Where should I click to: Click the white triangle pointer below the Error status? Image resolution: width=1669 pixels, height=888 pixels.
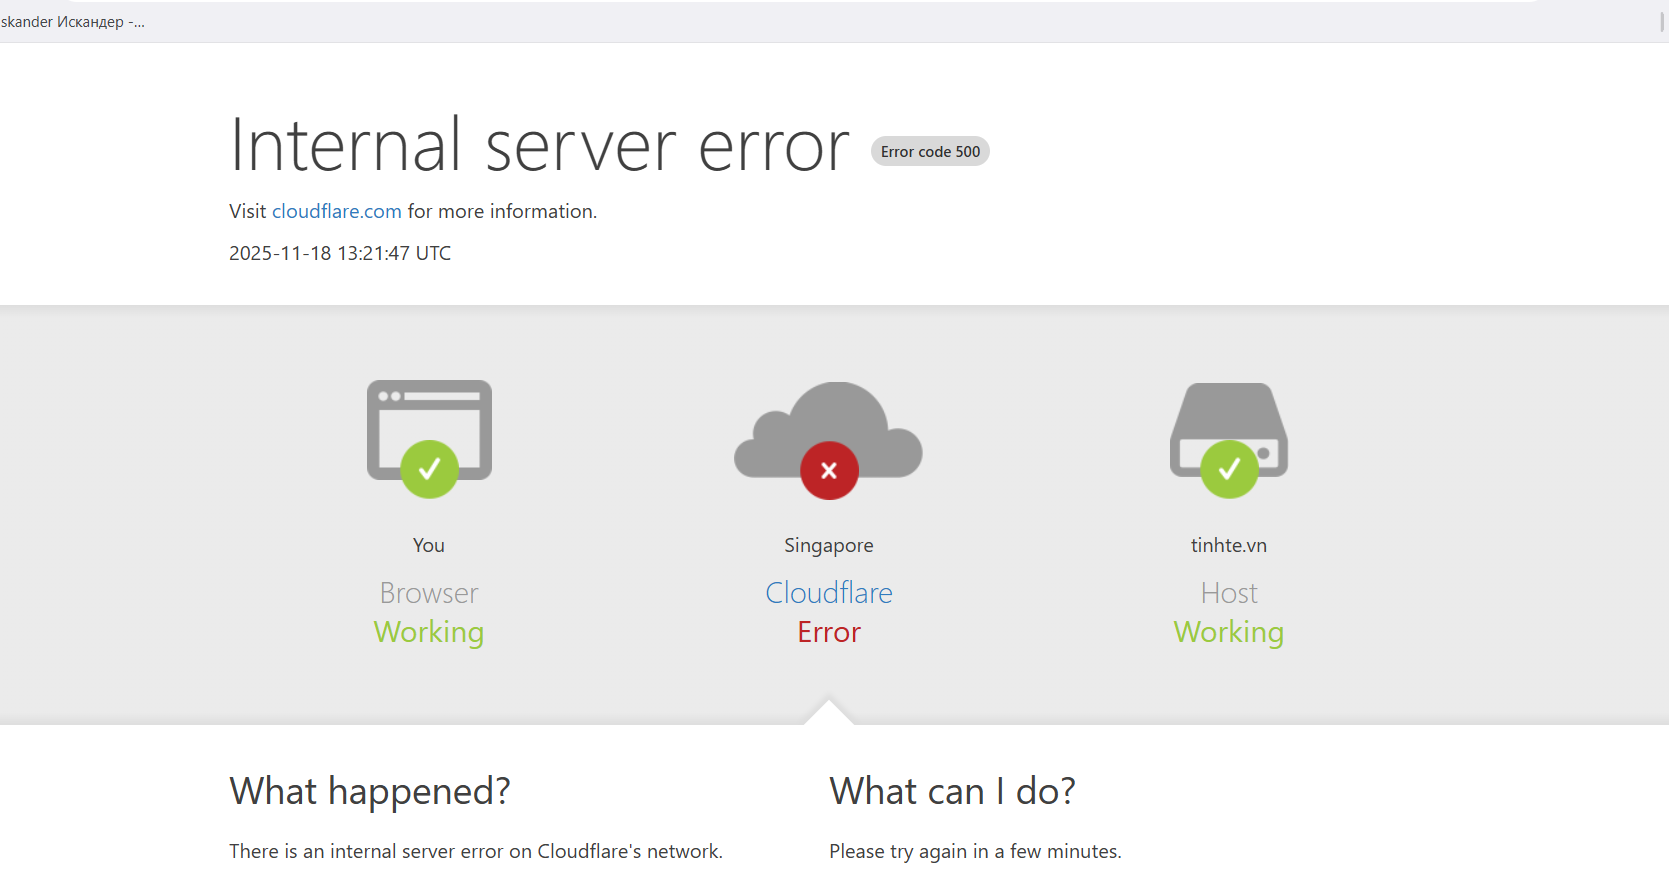pos(828,713)
